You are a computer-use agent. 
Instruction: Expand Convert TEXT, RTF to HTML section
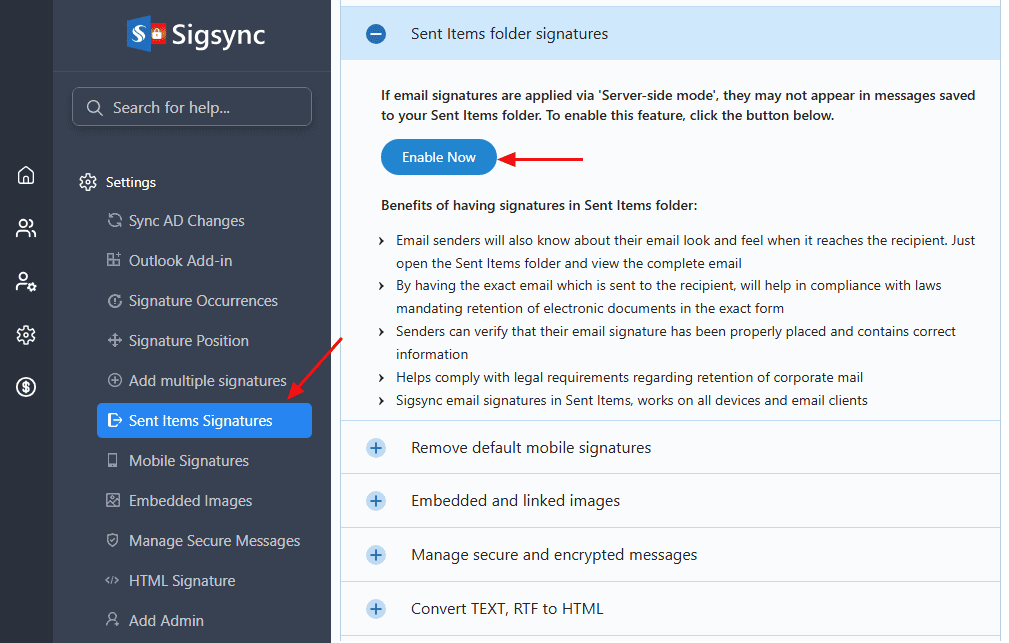[376, 609]
